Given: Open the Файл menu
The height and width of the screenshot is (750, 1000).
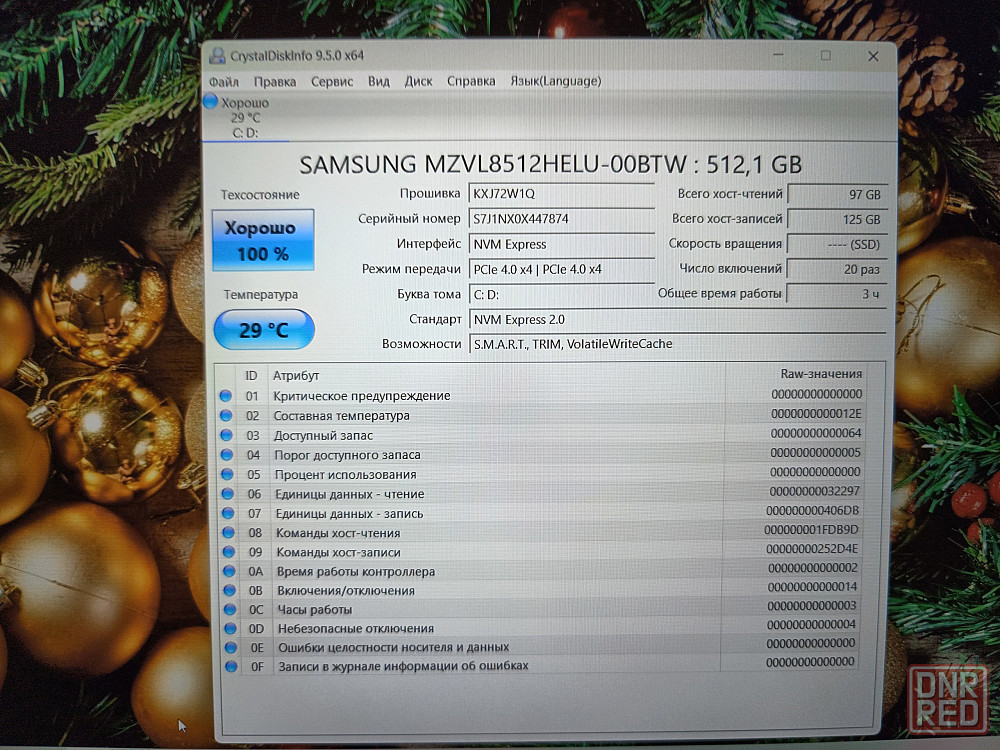Looking at the screenshot, I should coord(224,82).
